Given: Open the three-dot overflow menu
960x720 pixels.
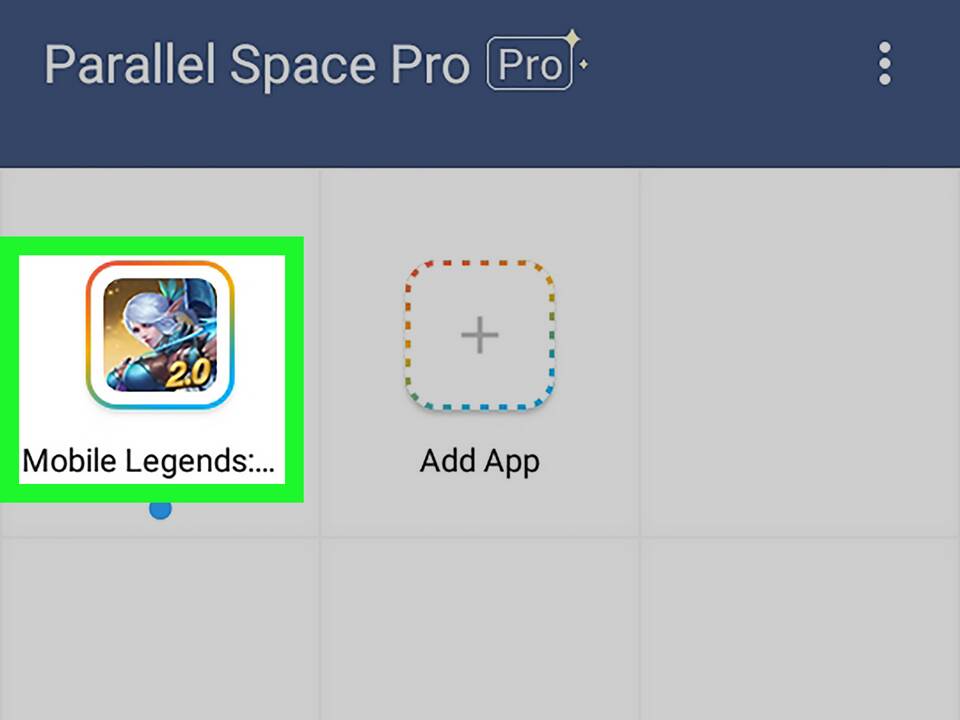Looking at the screenshot, I should pos(885,64).
